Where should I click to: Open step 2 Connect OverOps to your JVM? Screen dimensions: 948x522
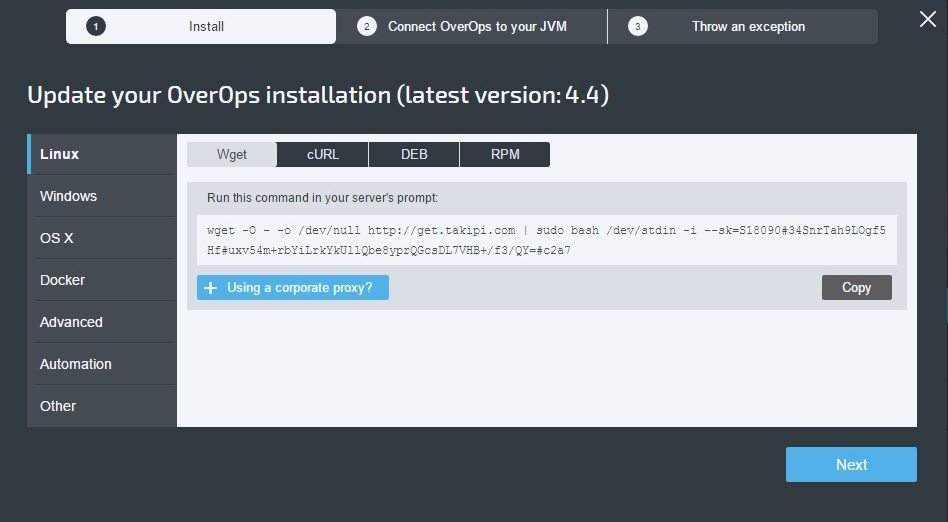[x=472, y=27]
